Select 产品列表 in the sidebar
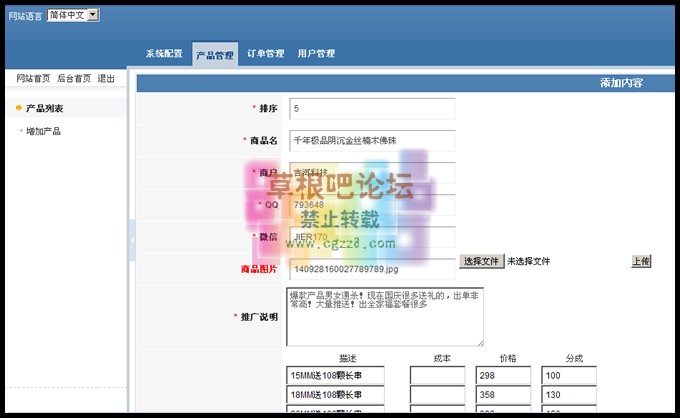 44,108
